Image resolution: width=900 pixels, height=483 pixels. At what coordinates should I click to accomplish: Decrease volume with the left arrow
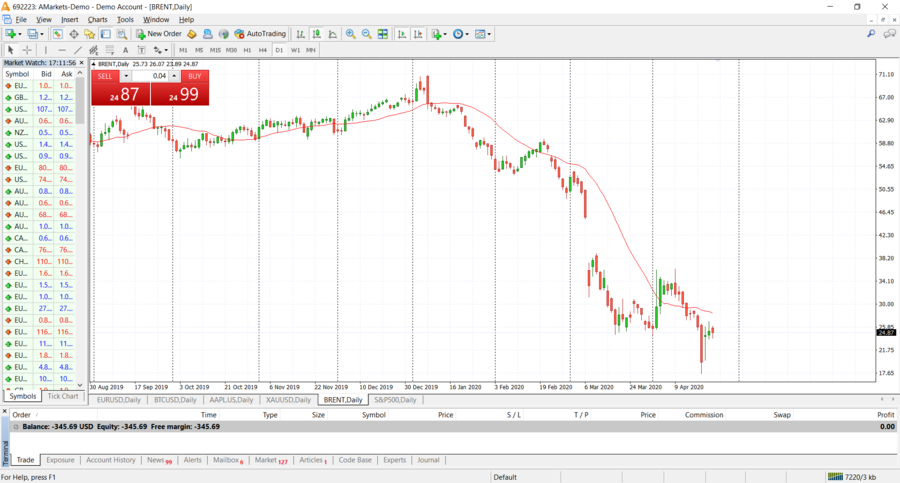[x=126, y=76]
